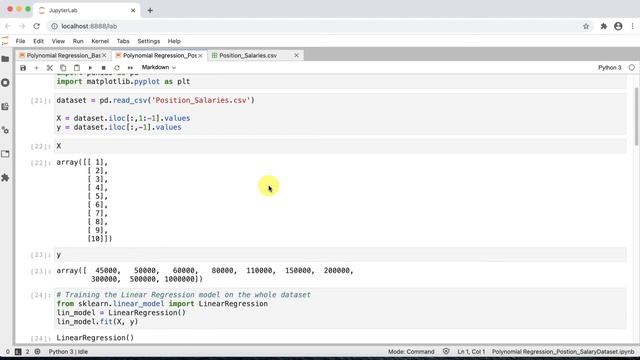640x360 pixels.
Task: Run the selected cell with the play icon
Action: tap(90, 68)
